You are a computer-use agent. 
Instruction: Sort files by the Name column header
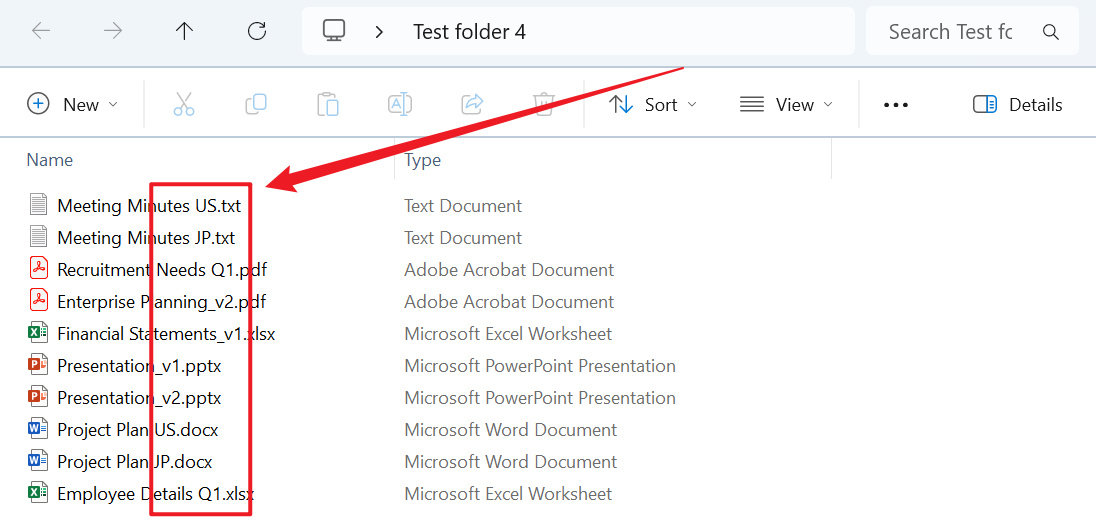pos(50,160)
